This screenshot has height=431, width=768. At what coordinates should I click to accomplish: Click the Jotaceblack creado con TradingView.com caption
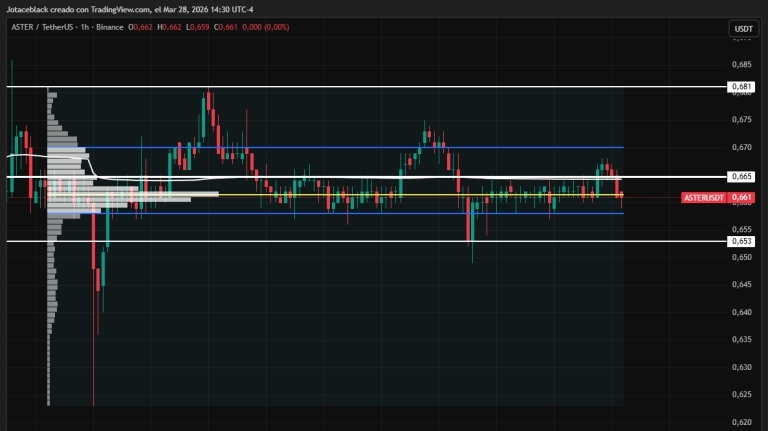(78, 9)
